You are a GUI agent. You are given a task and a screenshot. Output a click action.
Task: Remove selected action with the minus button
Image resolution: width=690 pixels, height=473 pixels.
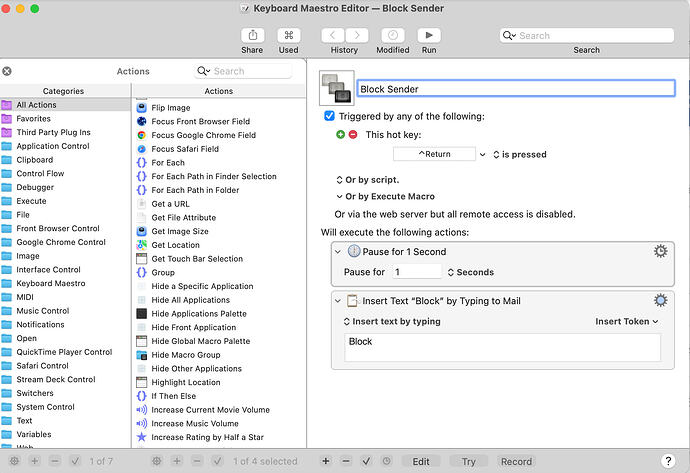coord(346,461)
